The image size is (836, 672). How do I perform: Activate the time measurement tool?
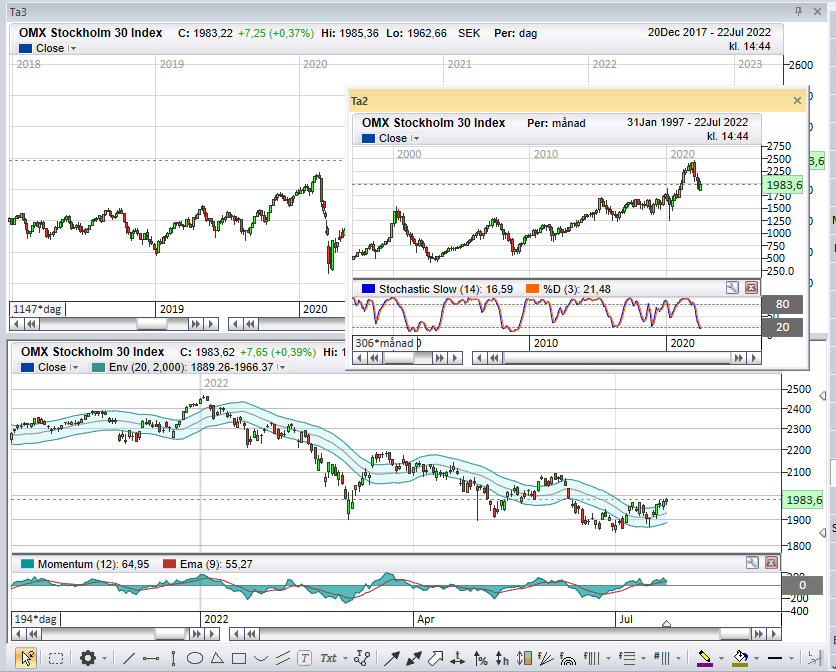point(457,659)
